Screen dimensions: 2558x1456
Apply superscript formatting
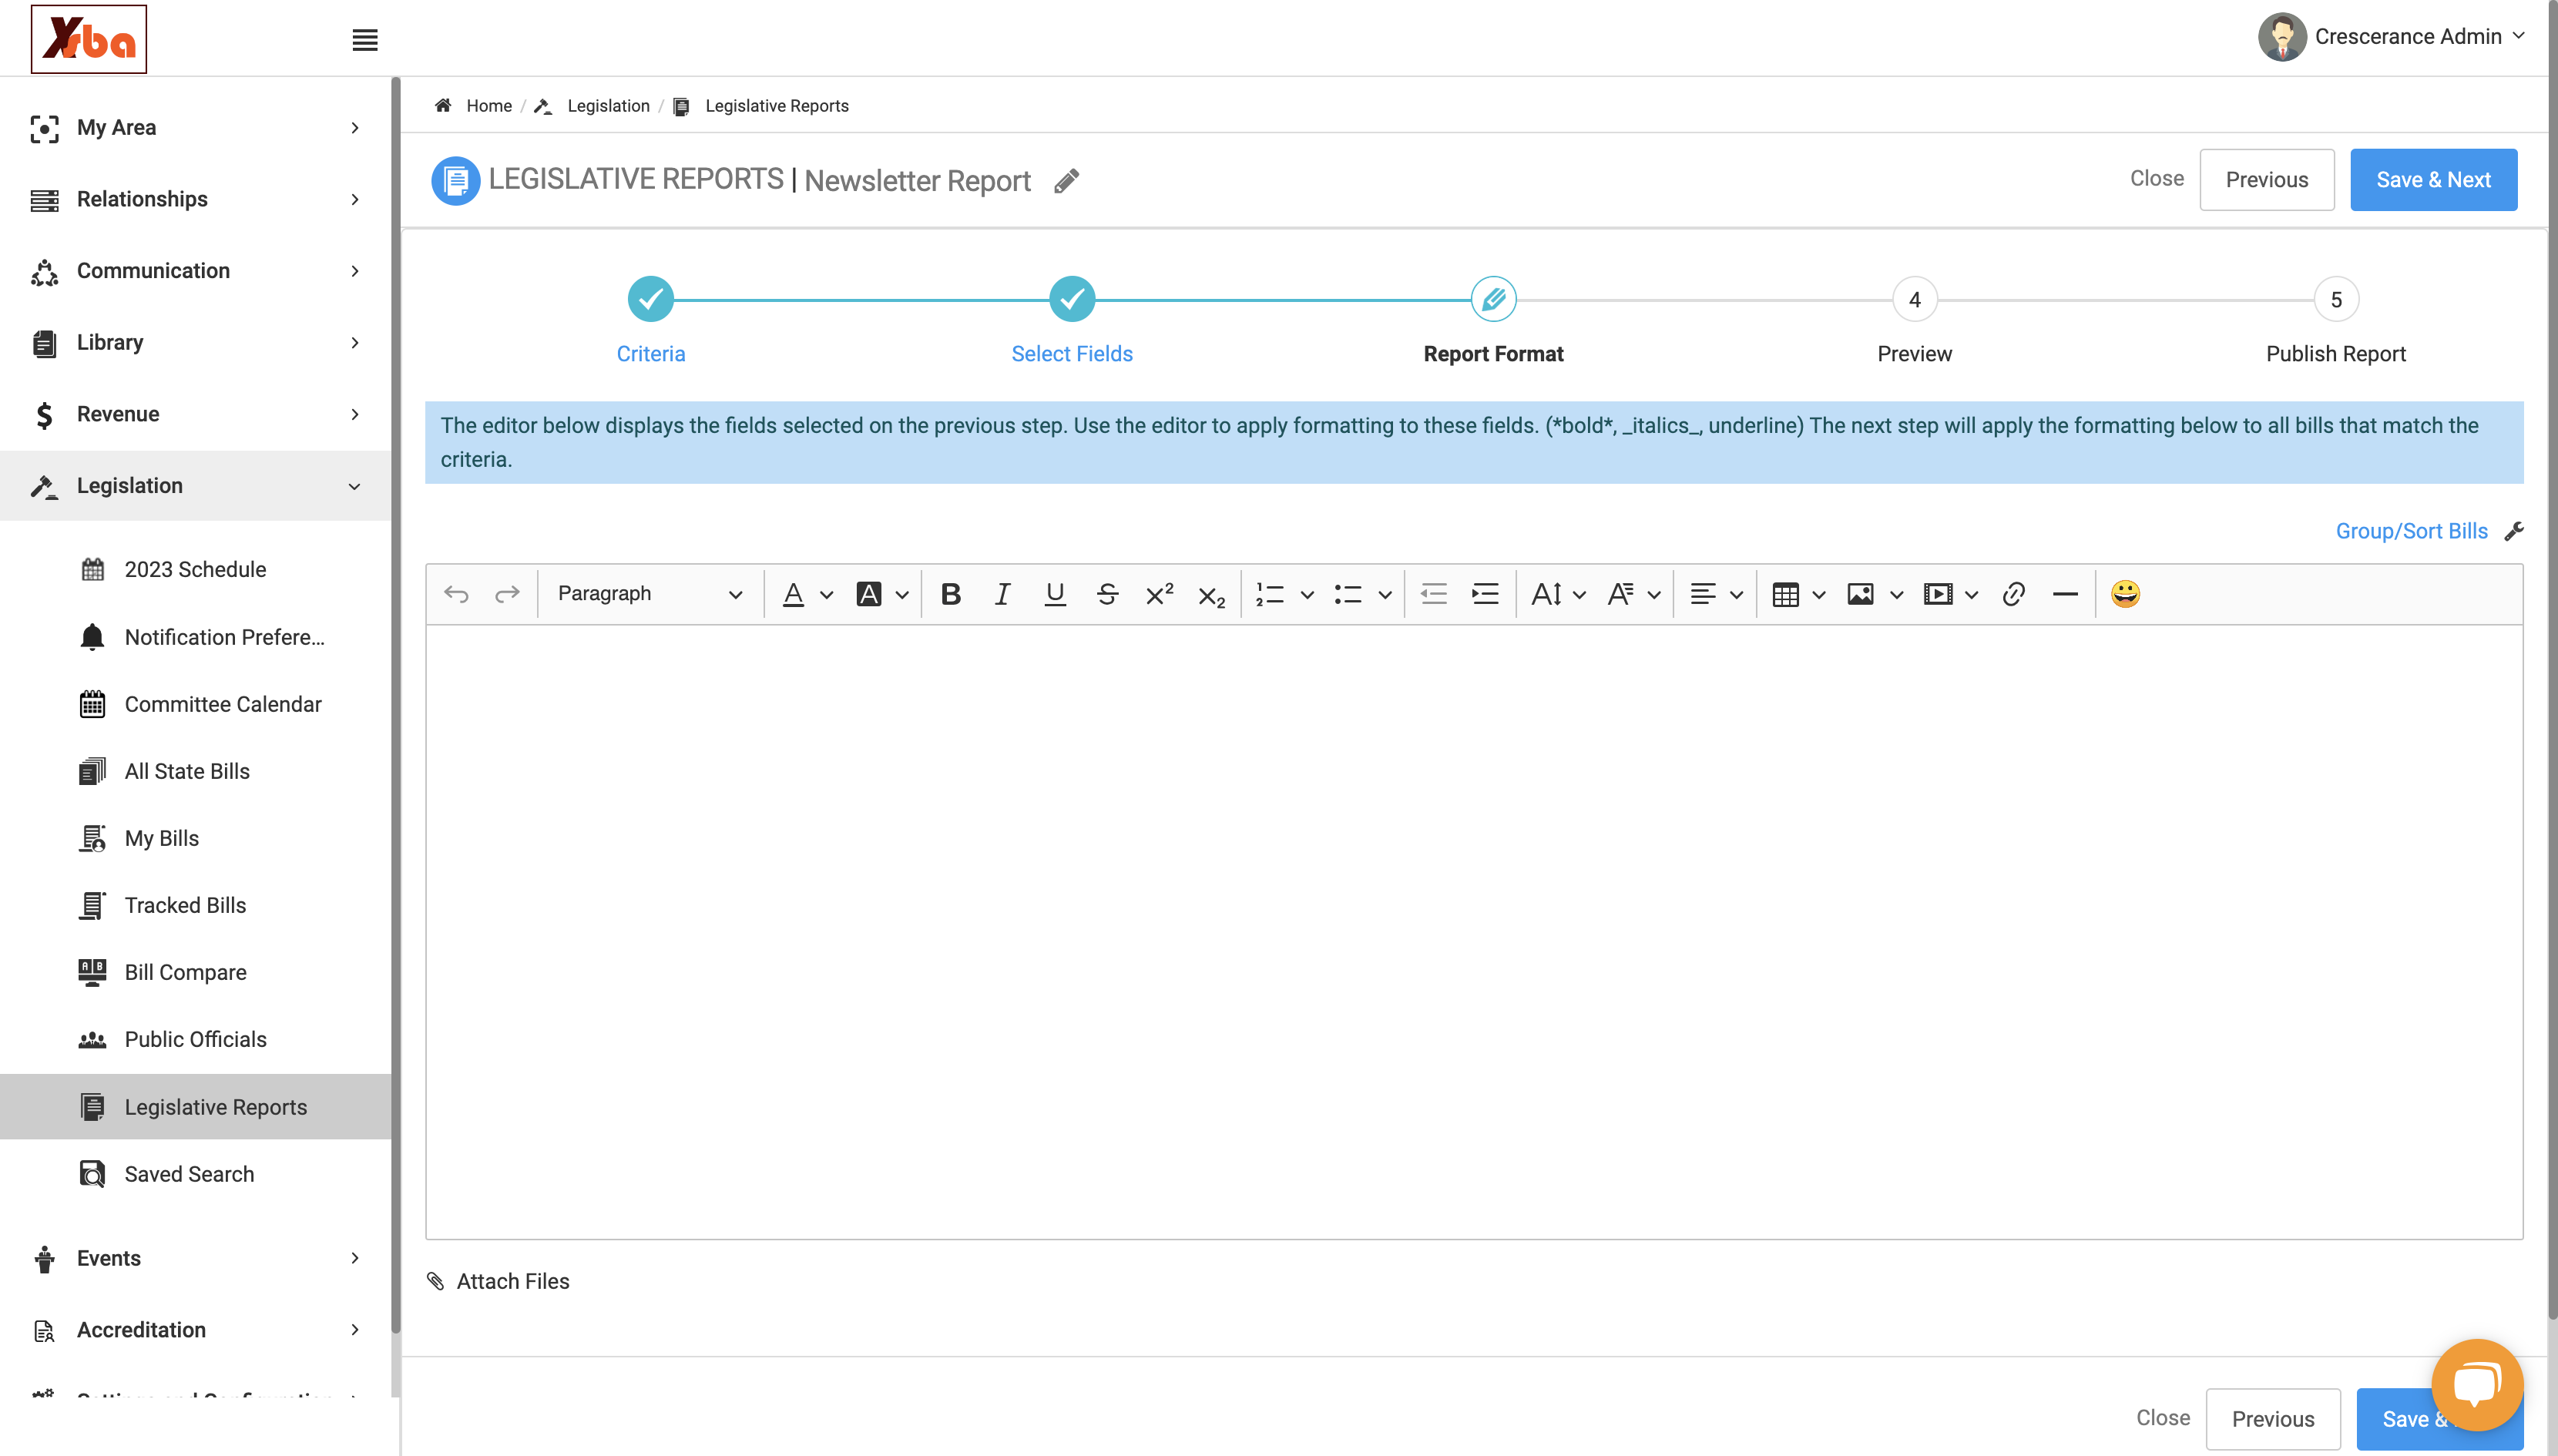pyautogui.click(x=1159, y=594)
